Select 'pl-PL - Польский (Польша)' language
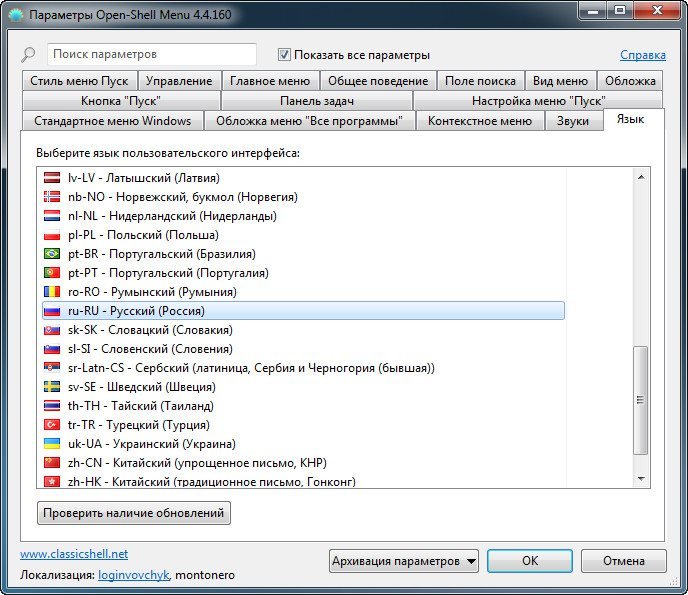The image size is (688, 595). (x=143, y=235)
